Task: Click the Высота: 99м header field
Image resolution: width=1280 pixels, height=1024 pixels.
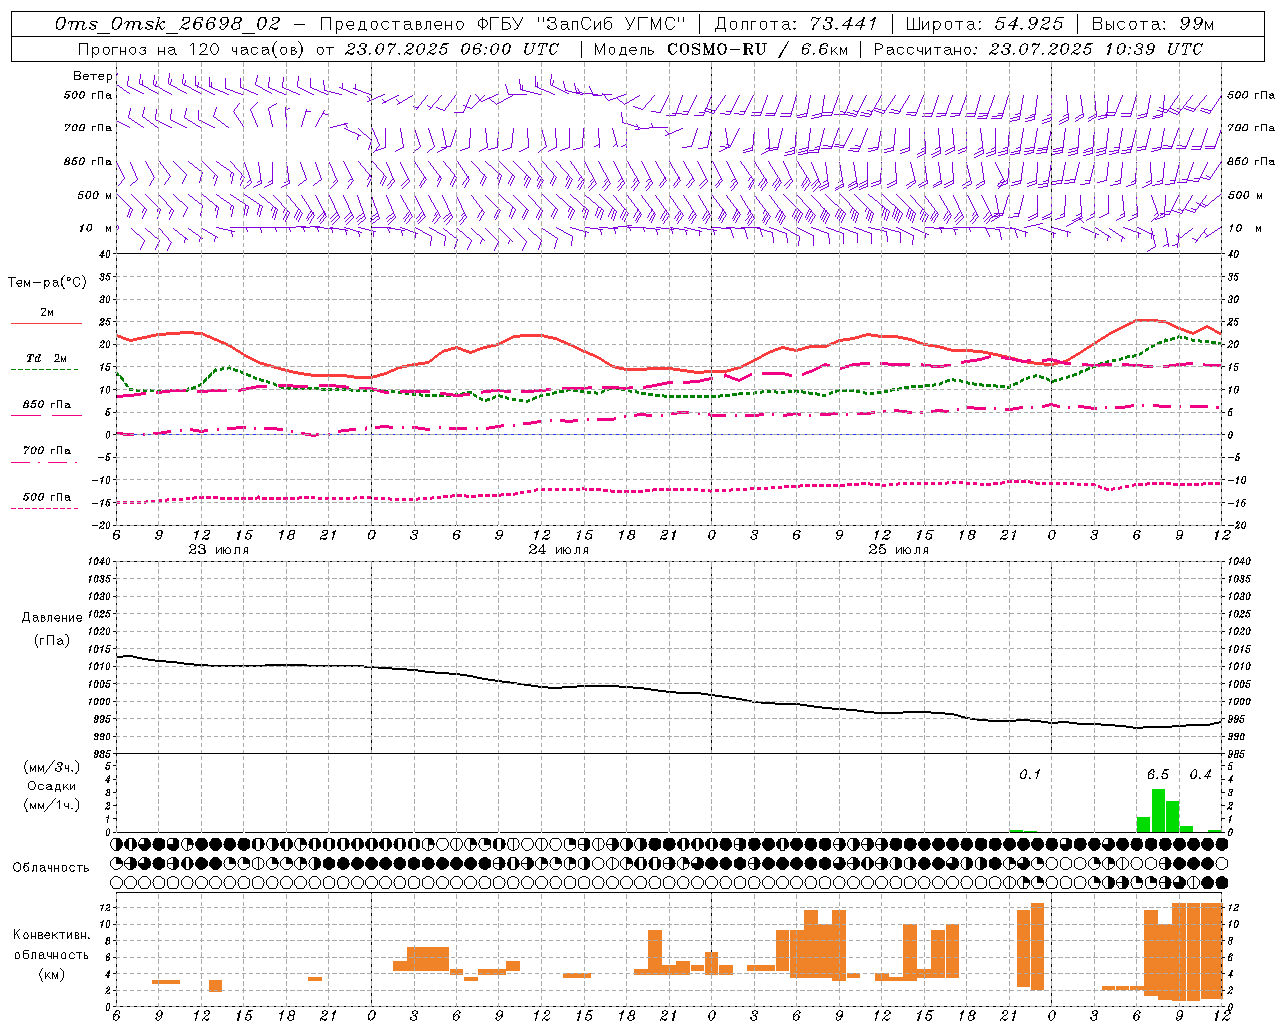Action: [x=1153, y=23]
